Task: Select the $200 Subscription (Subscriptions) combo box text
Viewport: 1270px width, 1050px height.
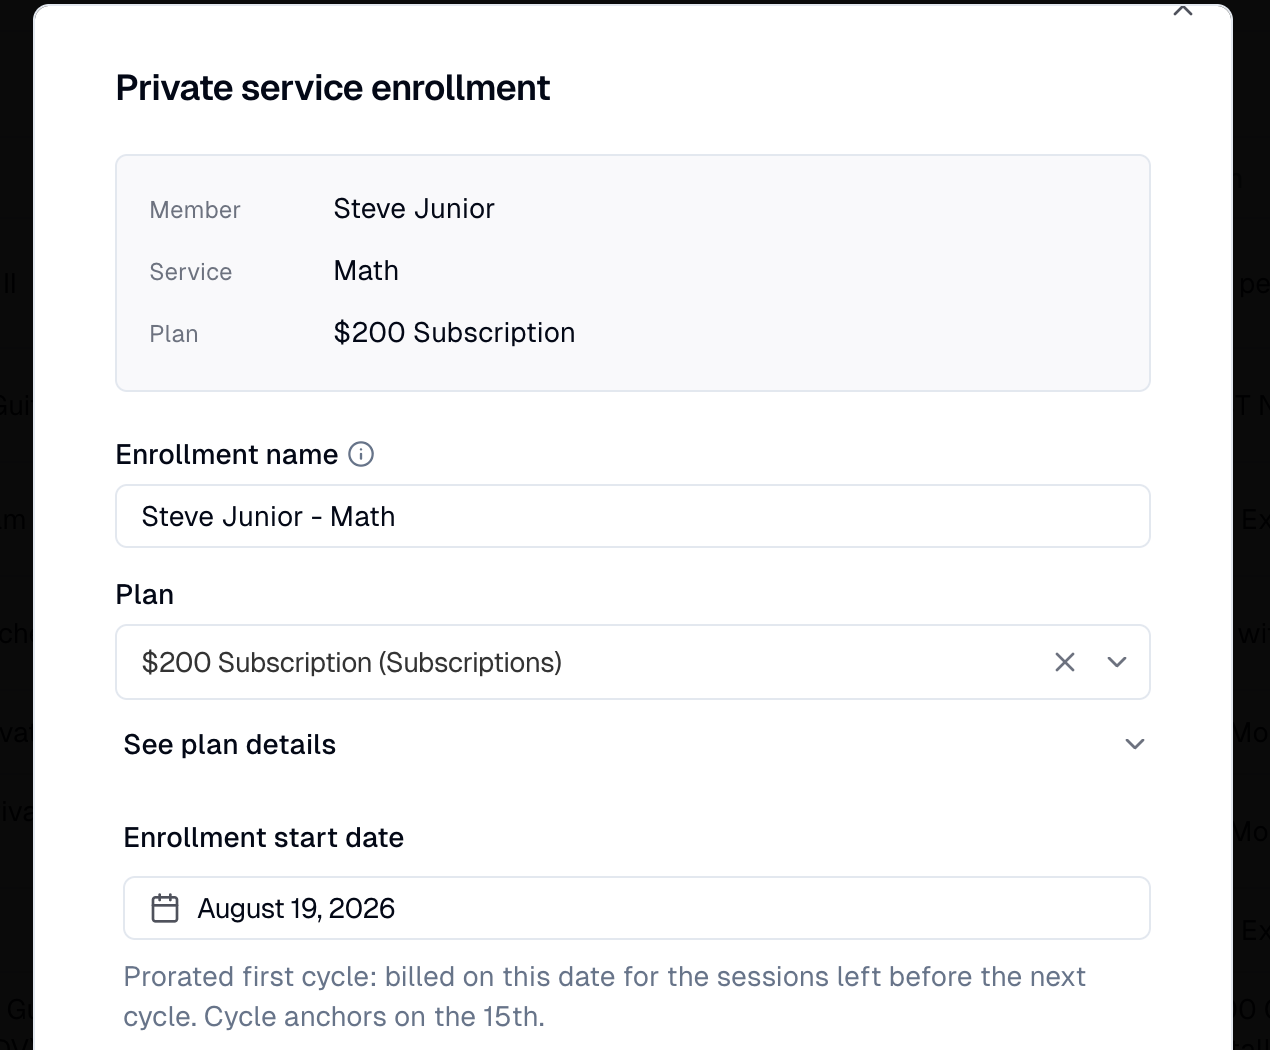Action: tap(352, 663)
